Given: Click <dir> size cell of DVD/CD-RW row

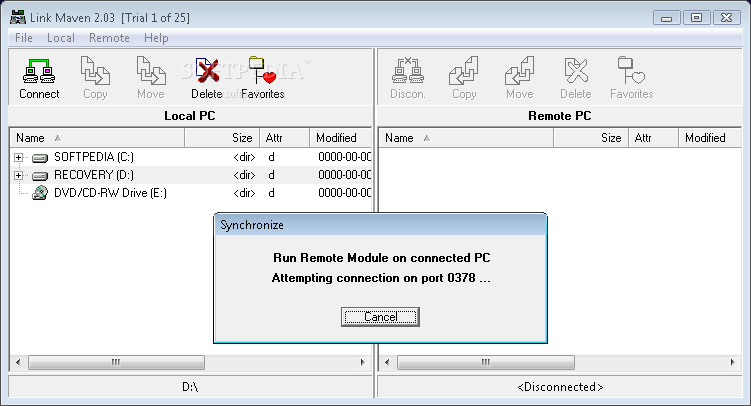Looking at the screenshot, I should coord(244,193).
